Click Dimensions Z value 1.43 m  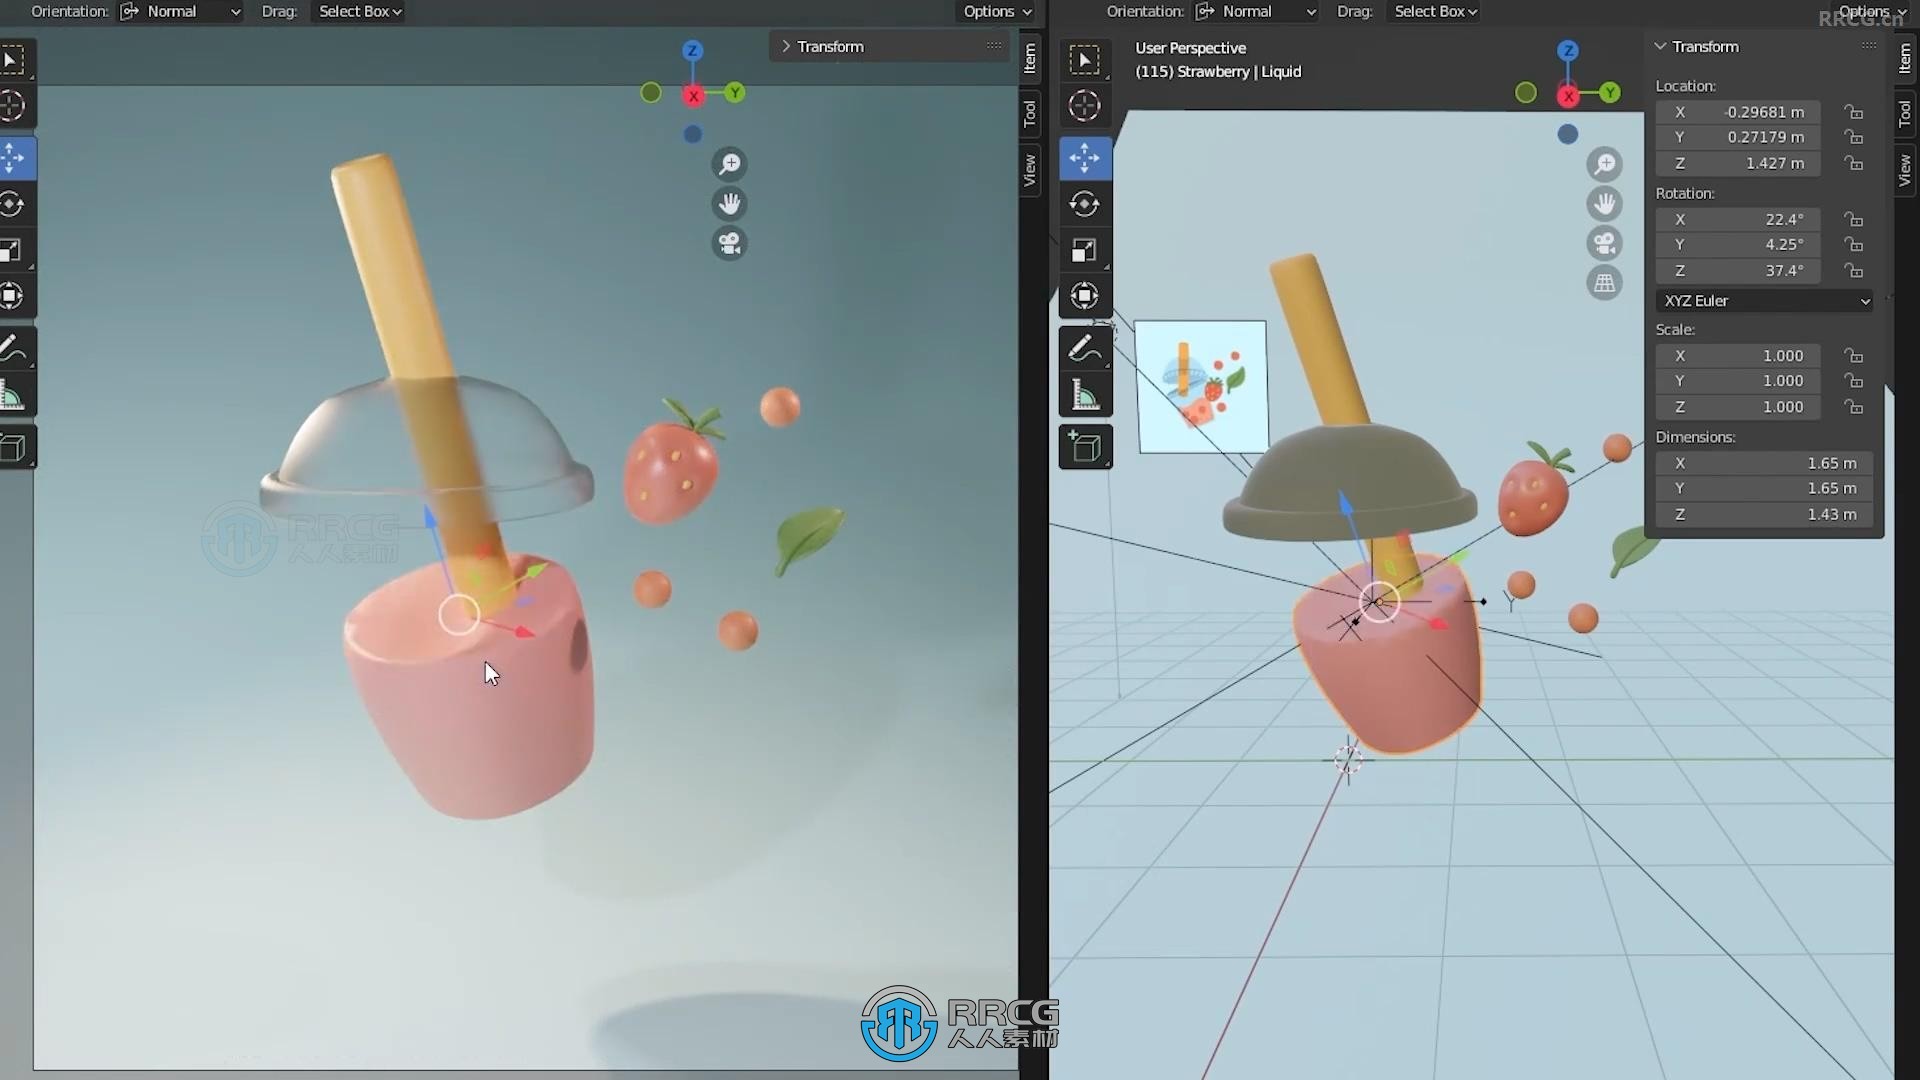pos(1765,514)
